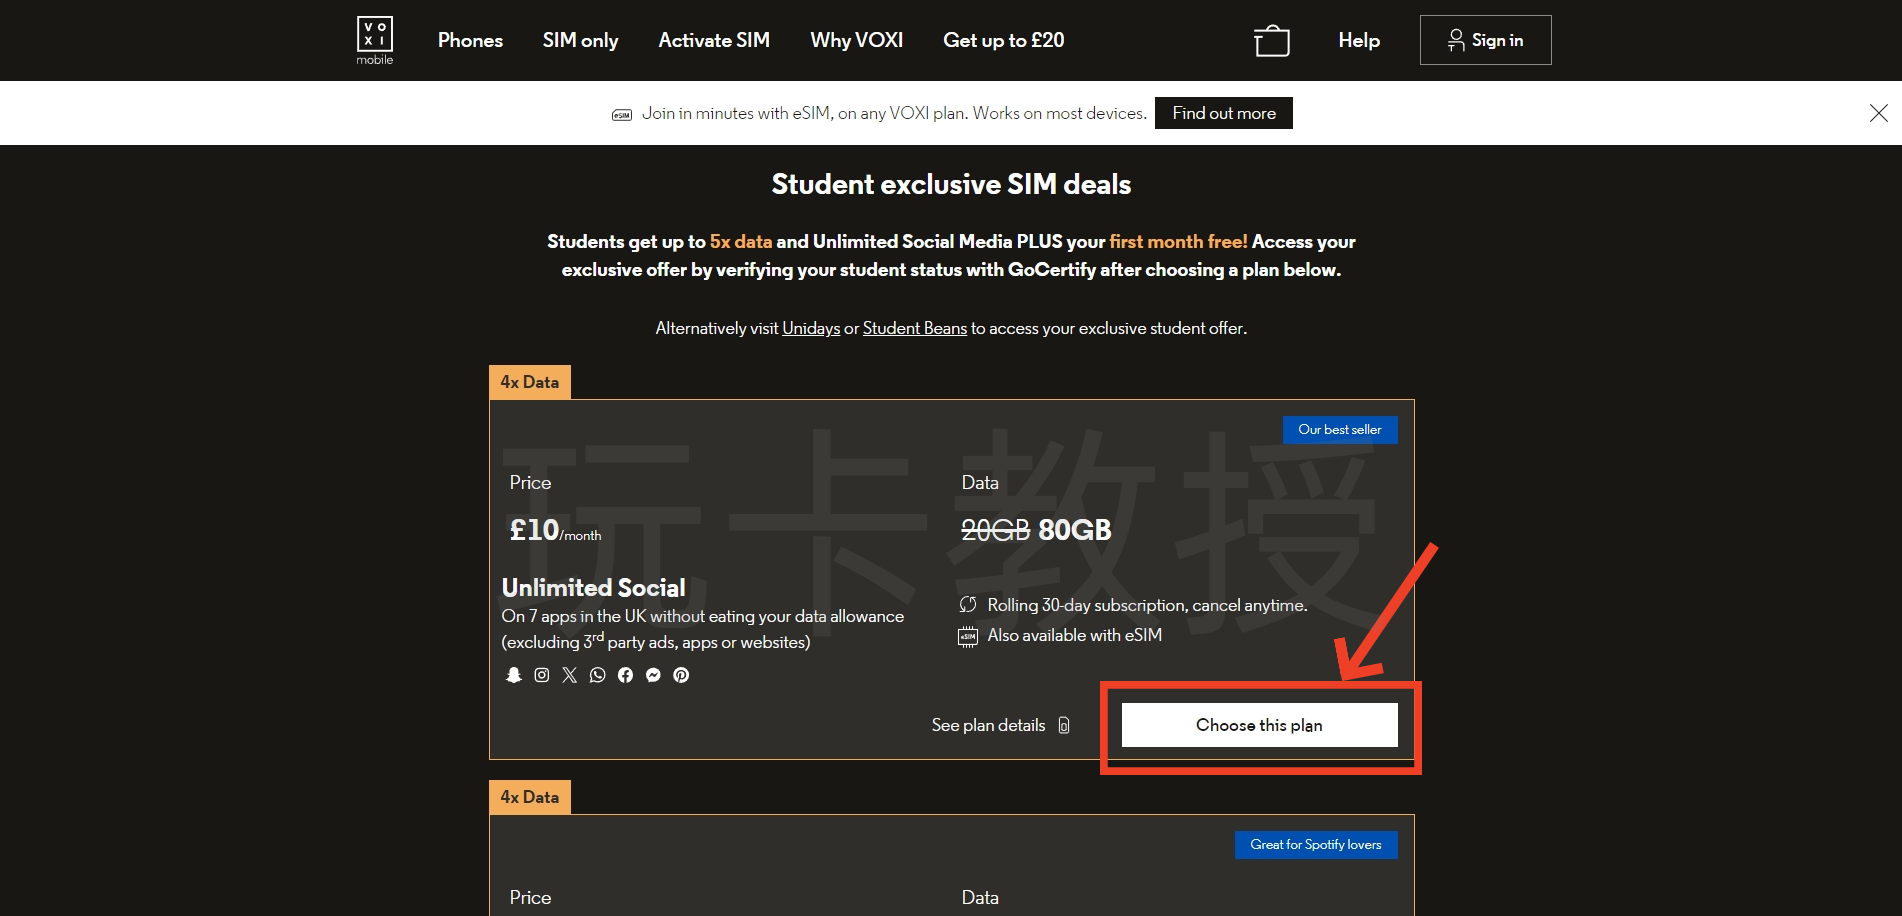Viewport: 1902px width, 916px height.
Task: Click the Snapchat icon in Unlimited Social
Action: [x=514, y=675]
